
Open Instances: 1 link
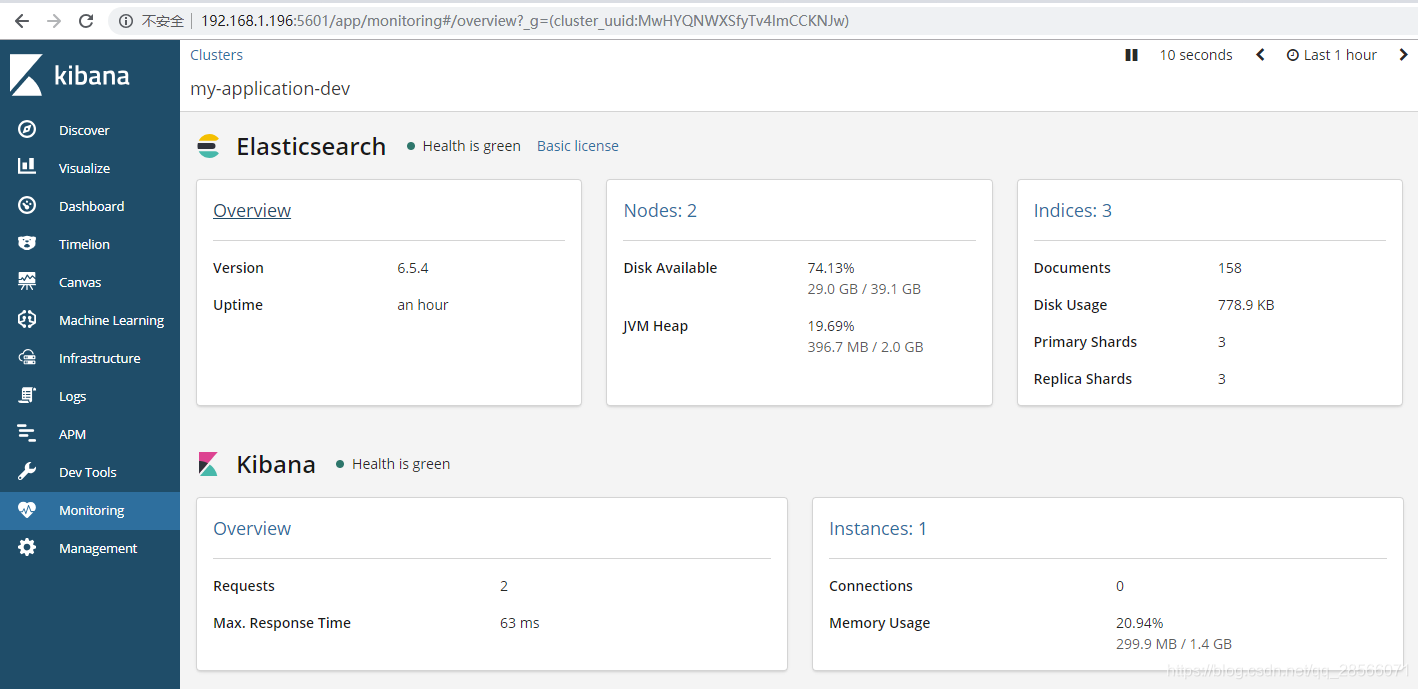[878, 528]
